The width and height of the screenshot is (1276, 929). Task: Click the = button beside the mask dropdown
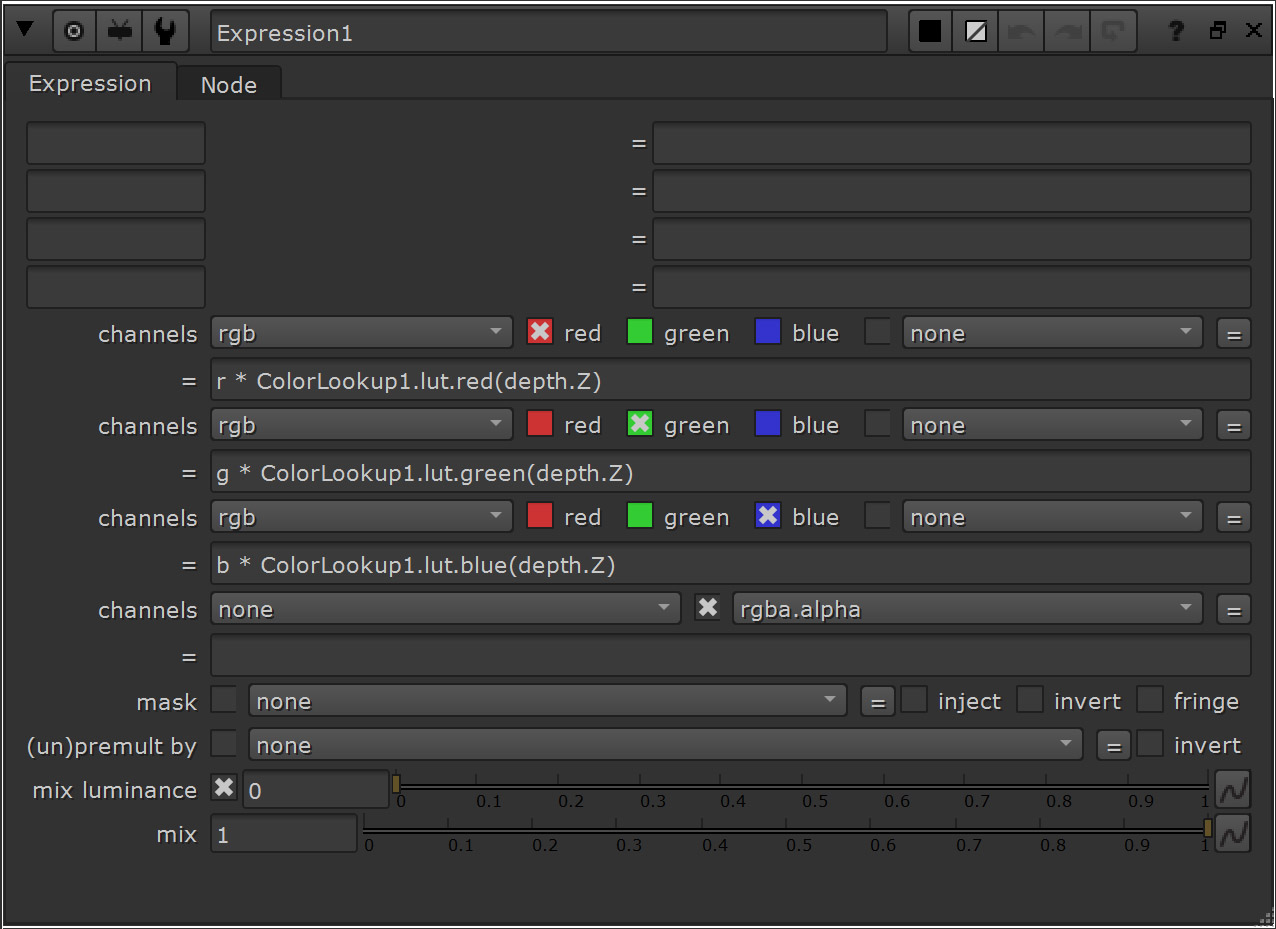877,700
